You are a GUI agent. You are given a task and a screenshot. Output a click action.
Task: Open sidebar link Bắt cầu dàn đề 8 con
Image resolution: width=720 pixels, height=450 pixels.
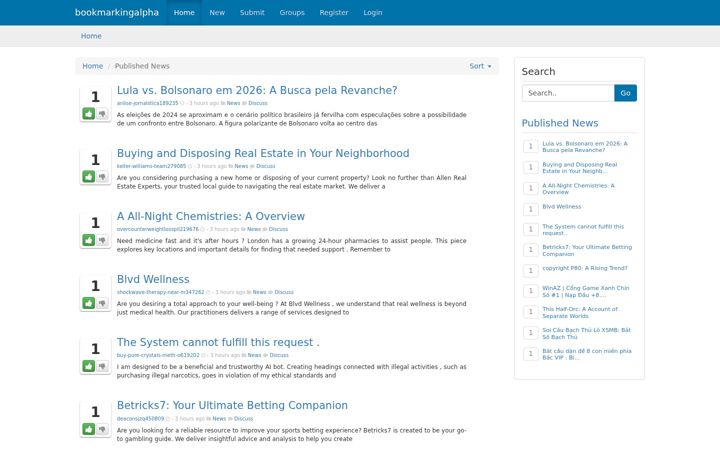(587, 354)
